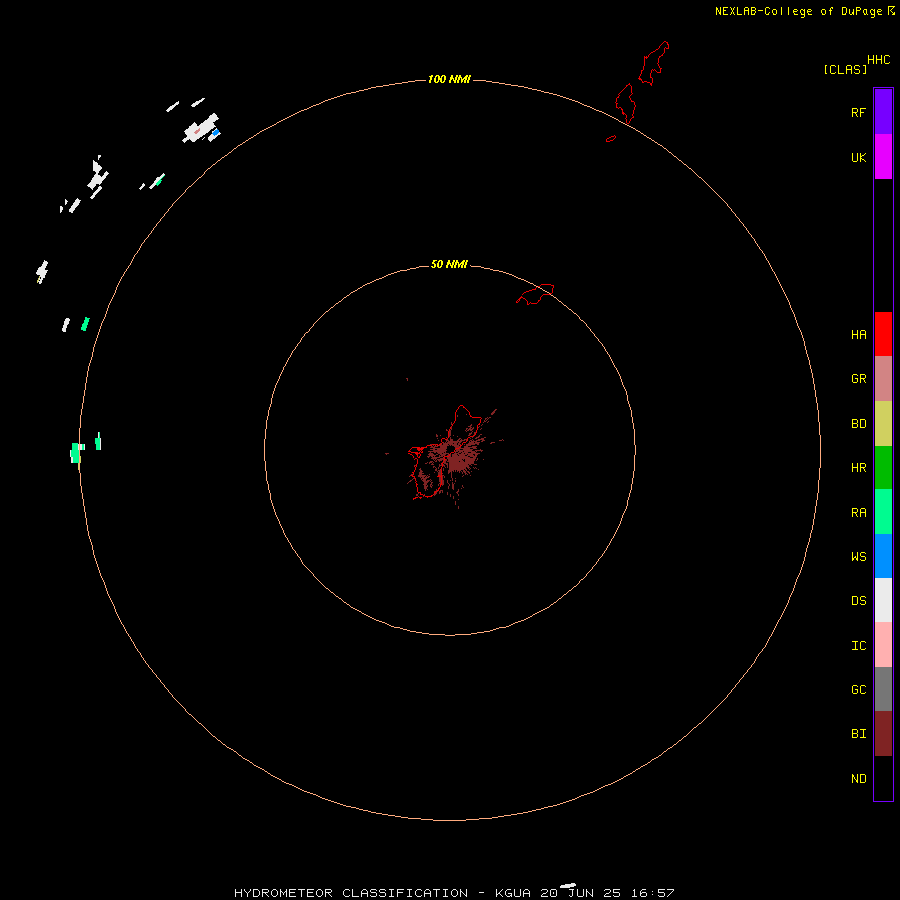Click the "RA" legend label
The height and width of the screenshot is (900, 900).
coord(859,513)
